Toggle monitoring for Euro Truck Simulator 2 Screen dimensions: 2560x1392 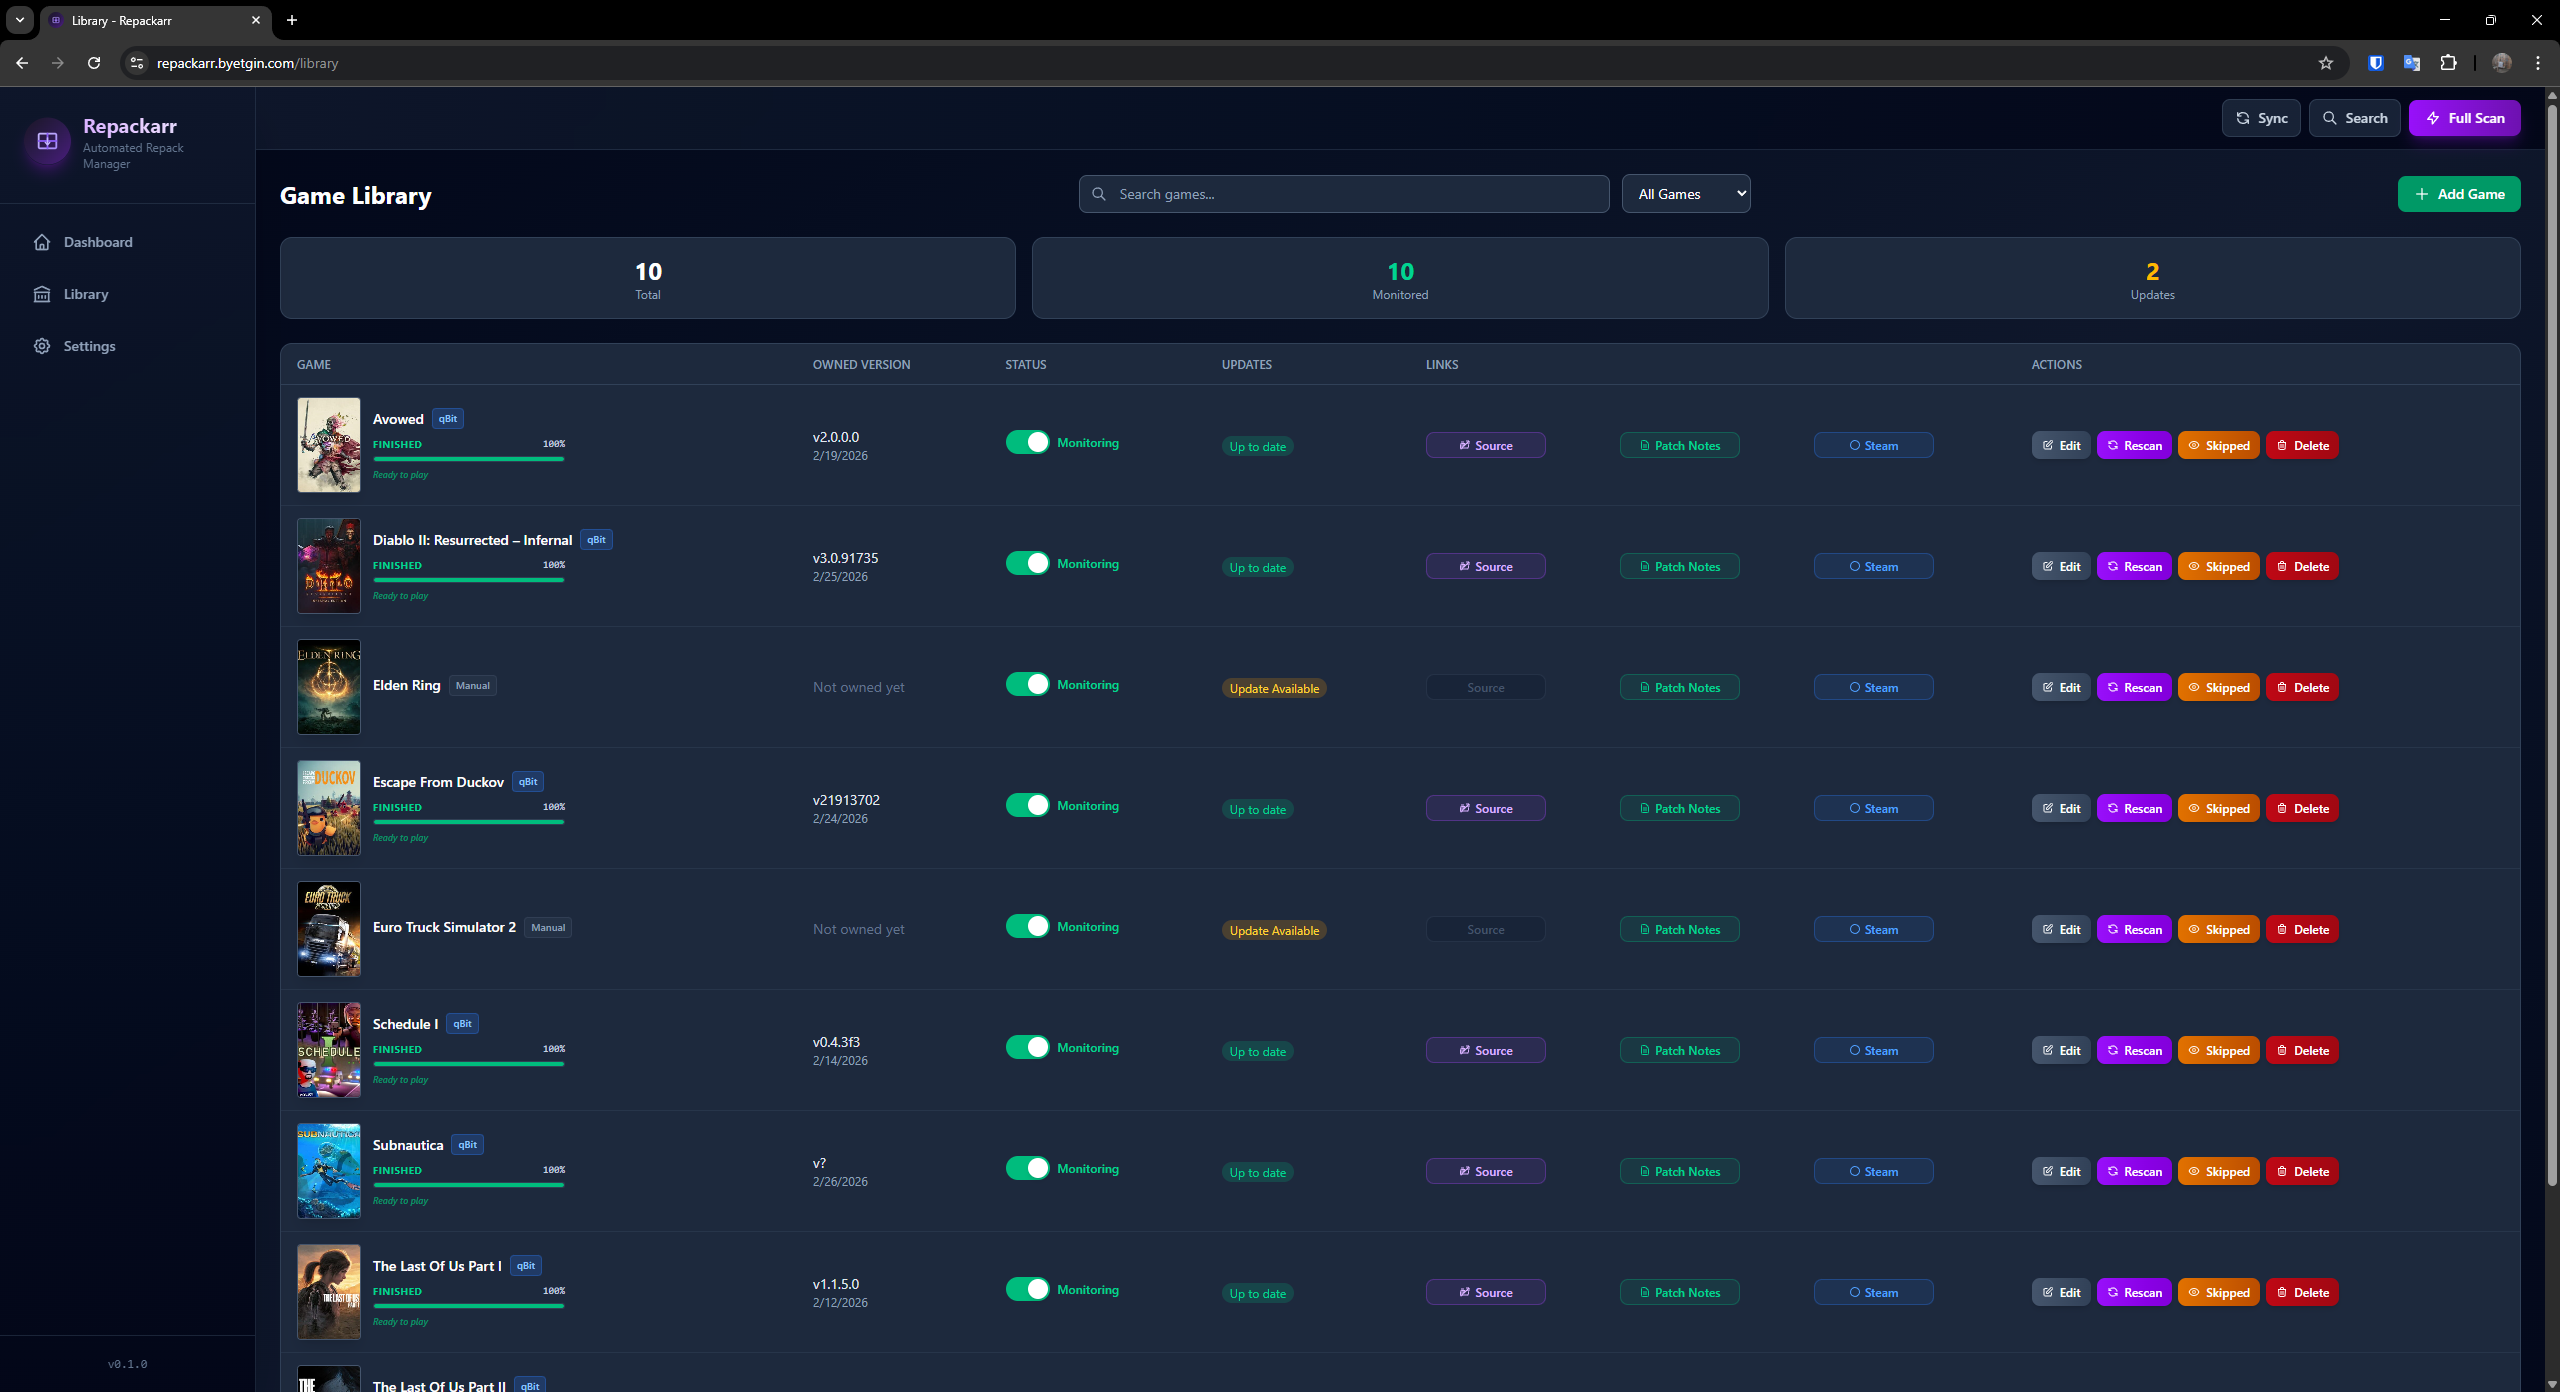(1027, 926)
